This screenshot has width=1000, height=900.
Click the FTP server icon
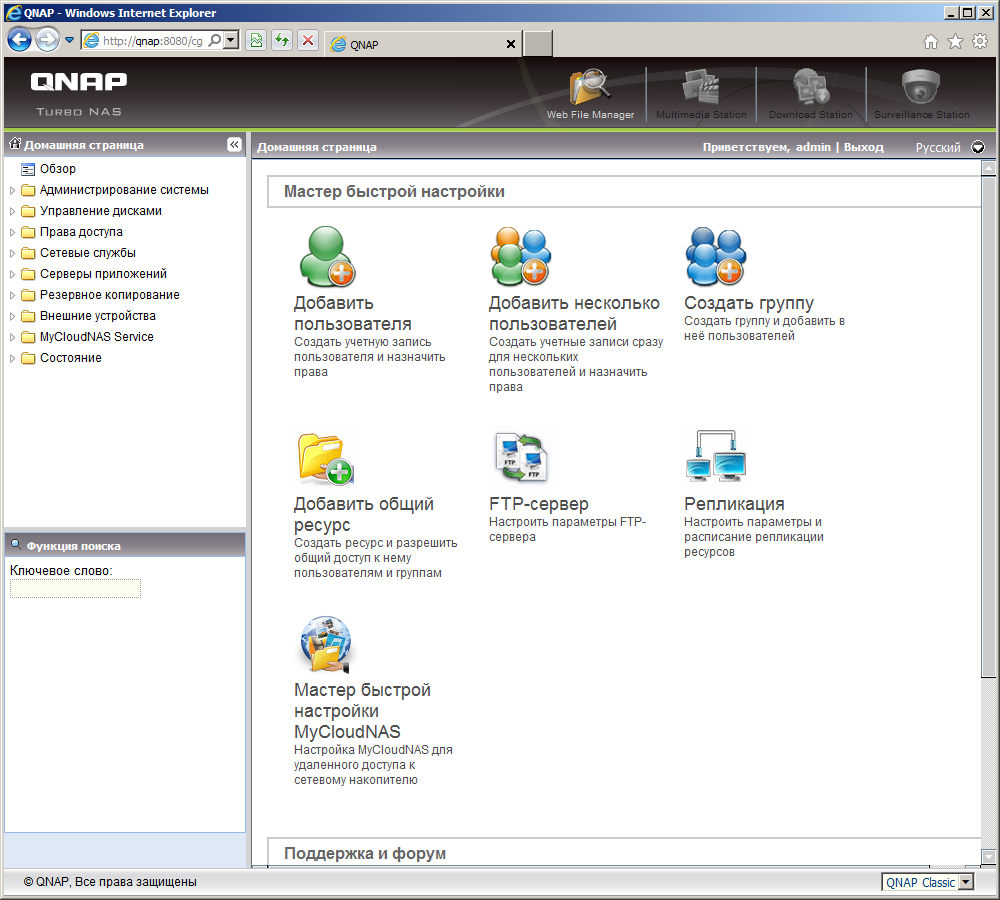521,457
